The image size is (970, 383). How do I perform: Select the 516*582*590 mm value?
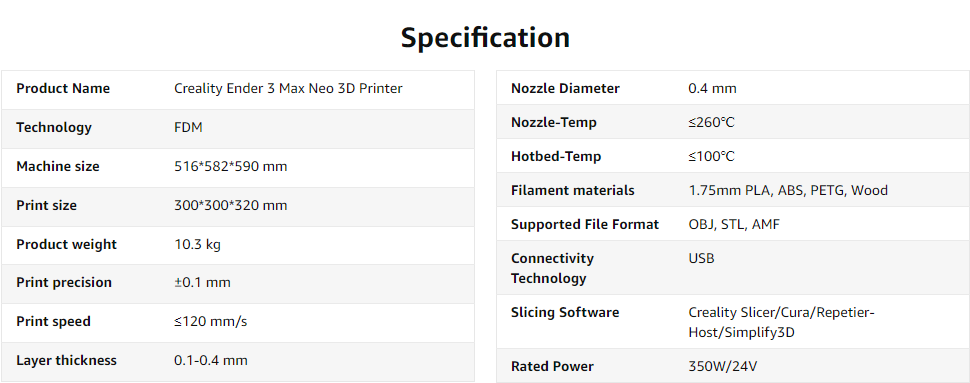pyautogui.click(x=231, y=166)
